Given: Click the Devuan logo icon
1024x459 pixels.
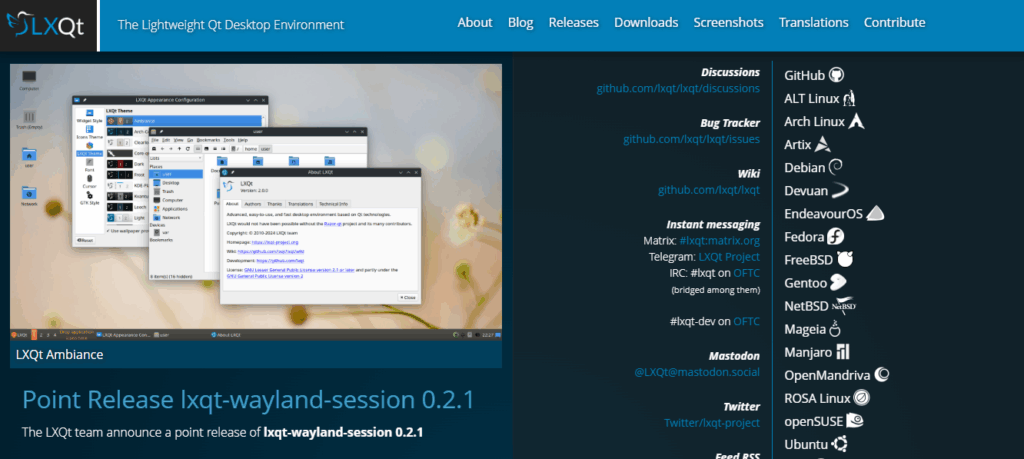Looking at the screenshot, I should 840,191.
